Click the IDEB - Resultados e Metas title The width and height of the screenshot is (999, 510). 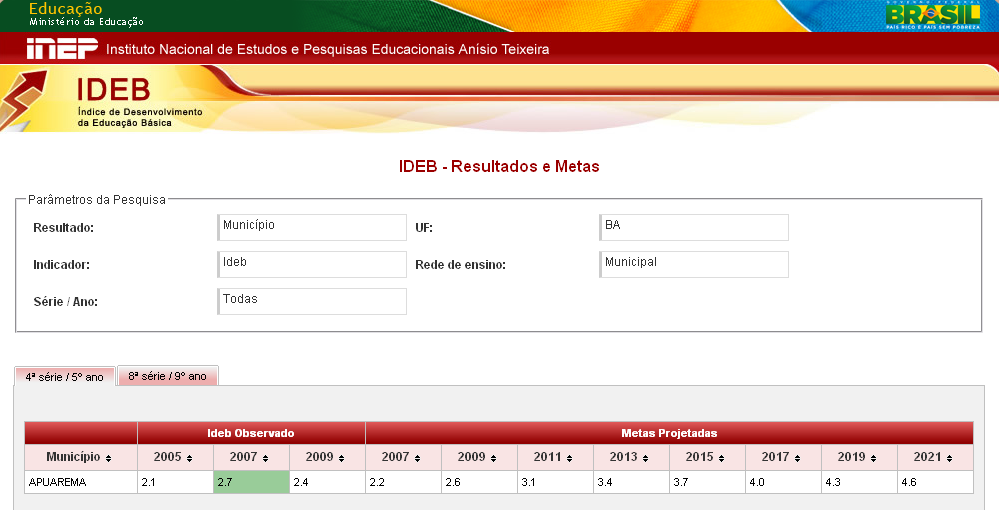(x=499, y=166)
